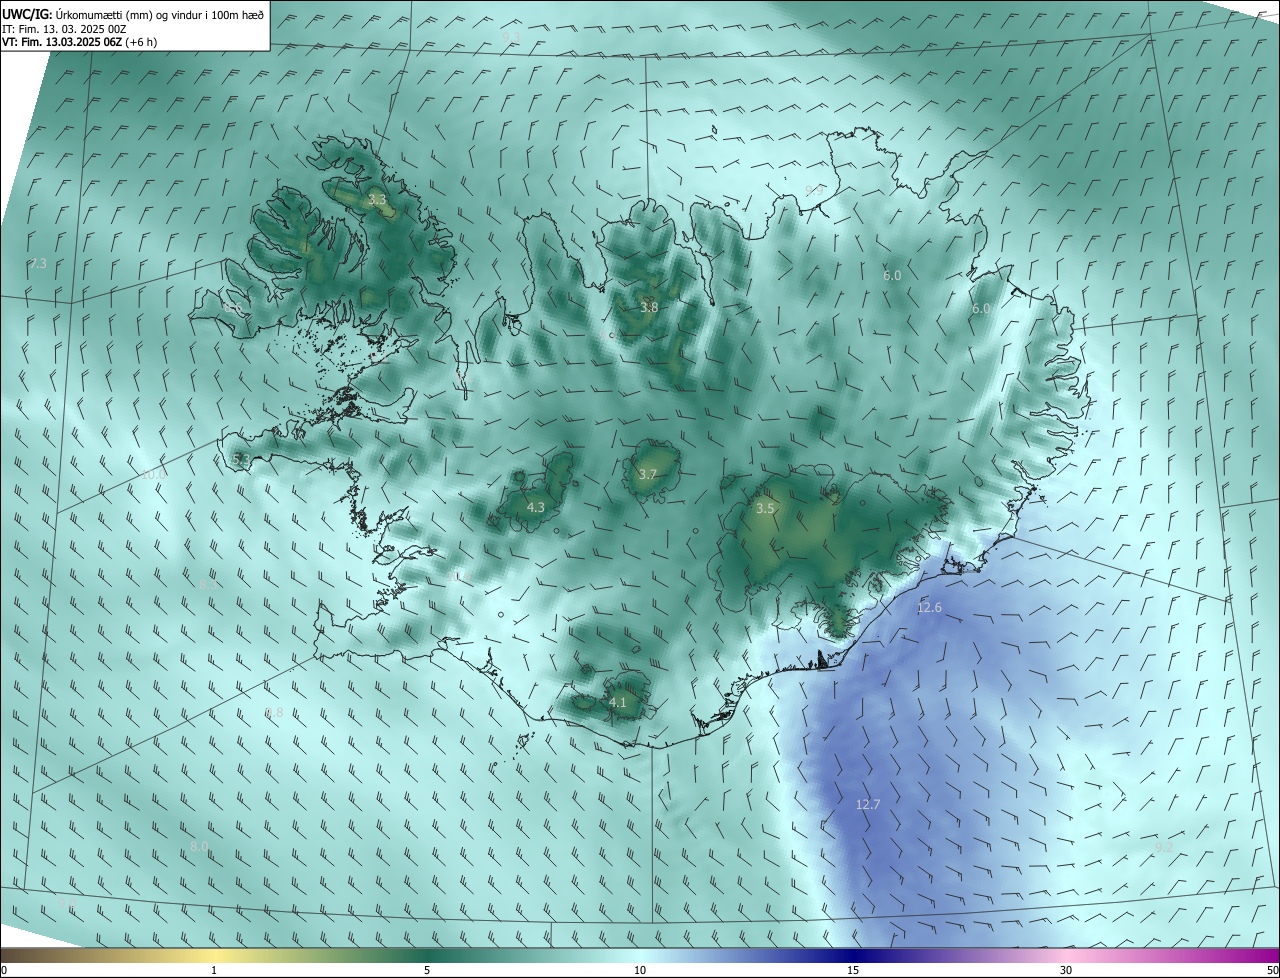Click the 8.0 value label on the map

point(199,847)
